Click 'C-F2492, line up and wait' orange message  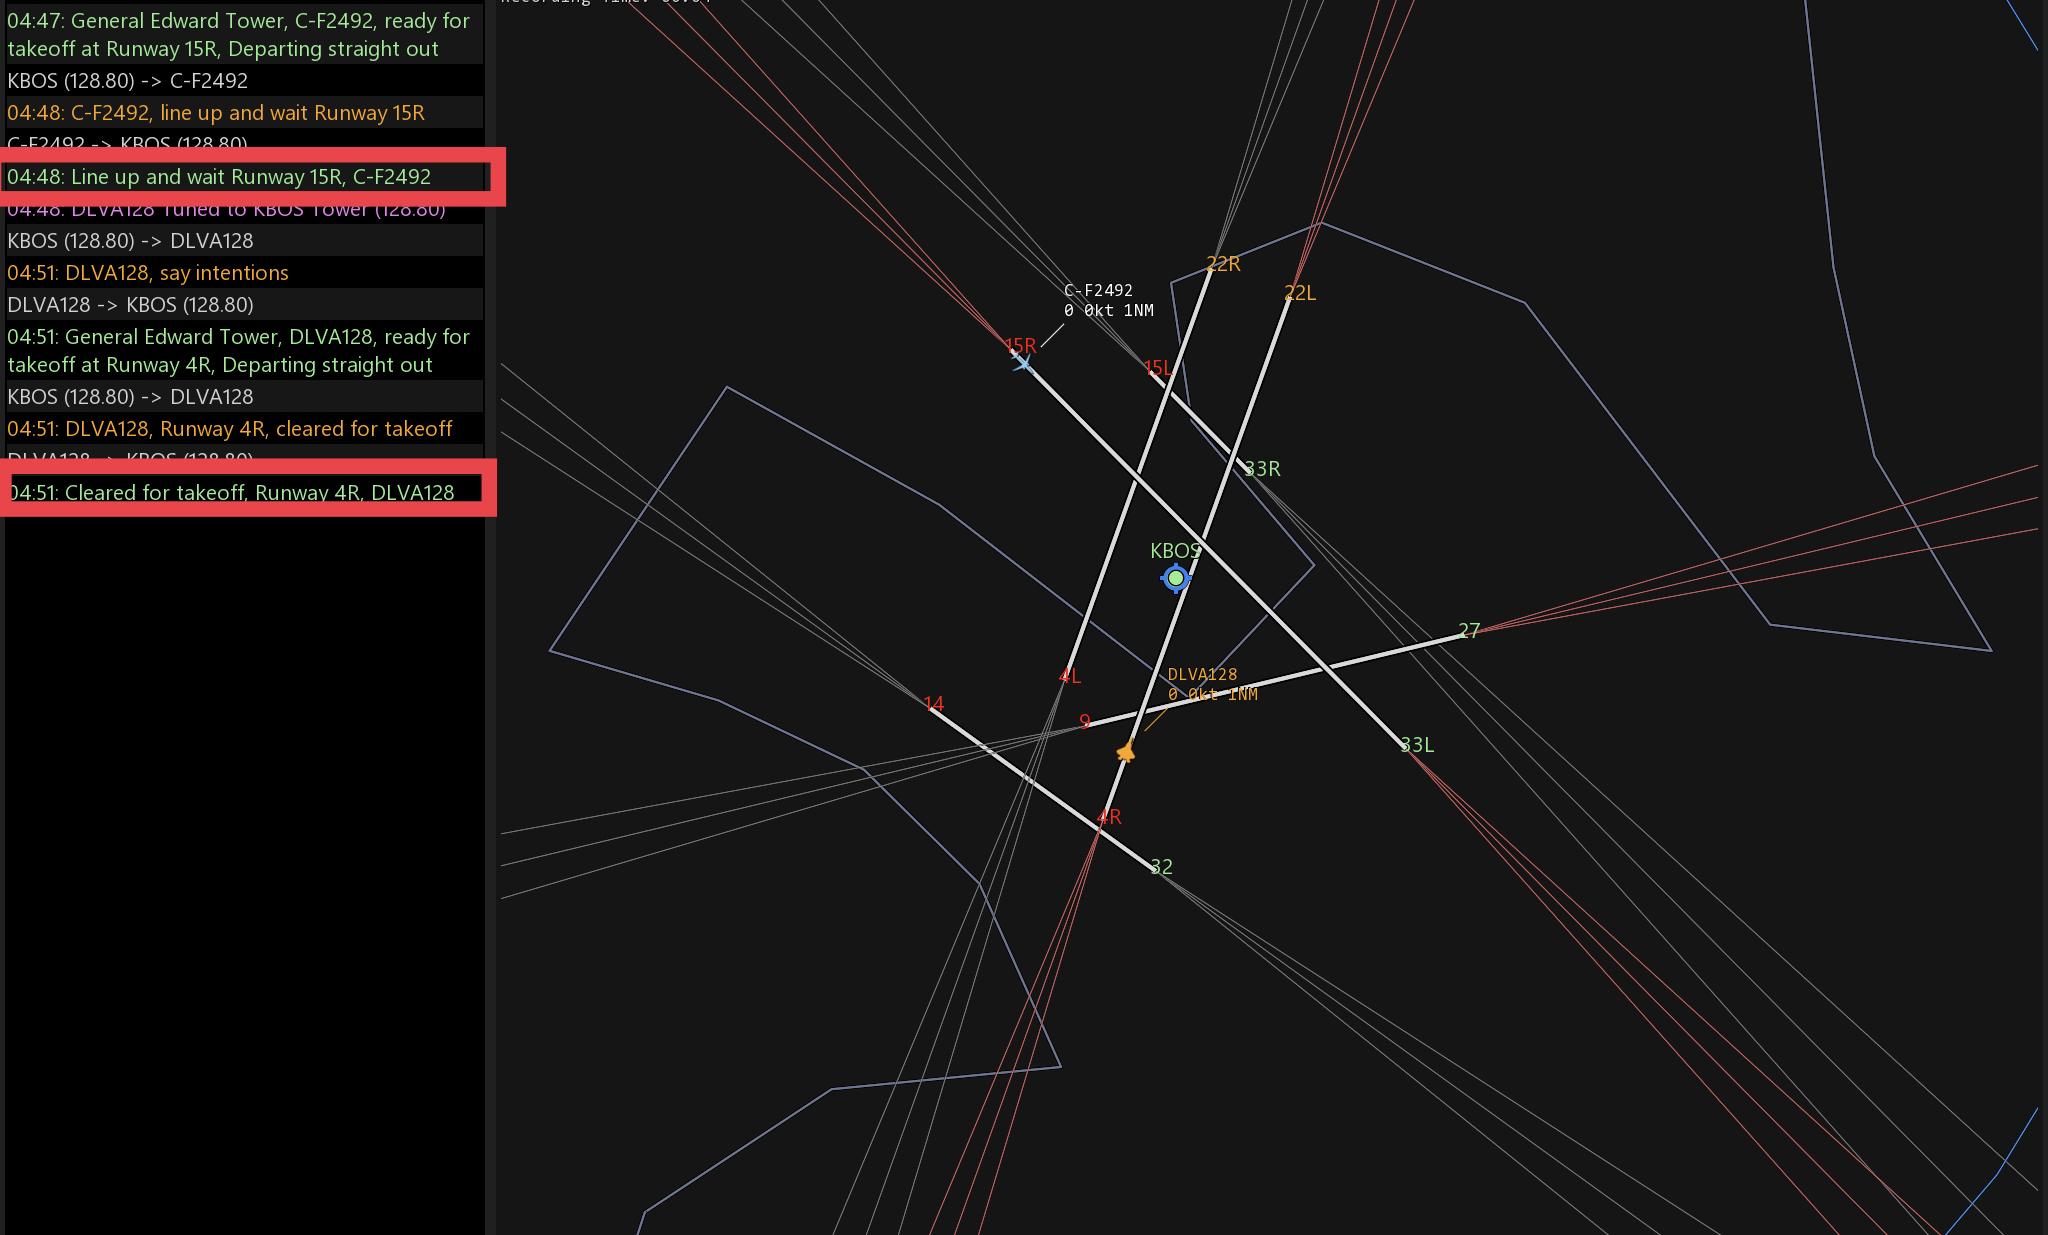216,113
